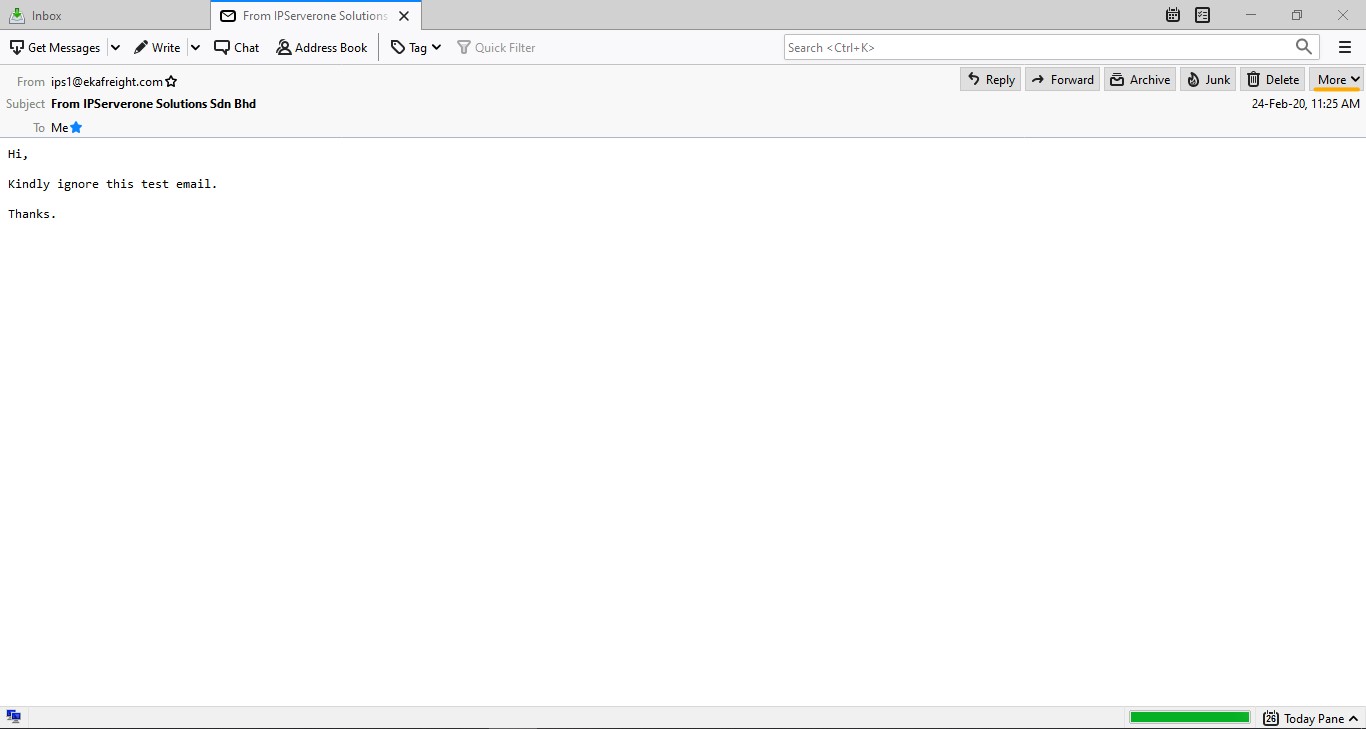Click the green download progress bar

coord(1189,716)
